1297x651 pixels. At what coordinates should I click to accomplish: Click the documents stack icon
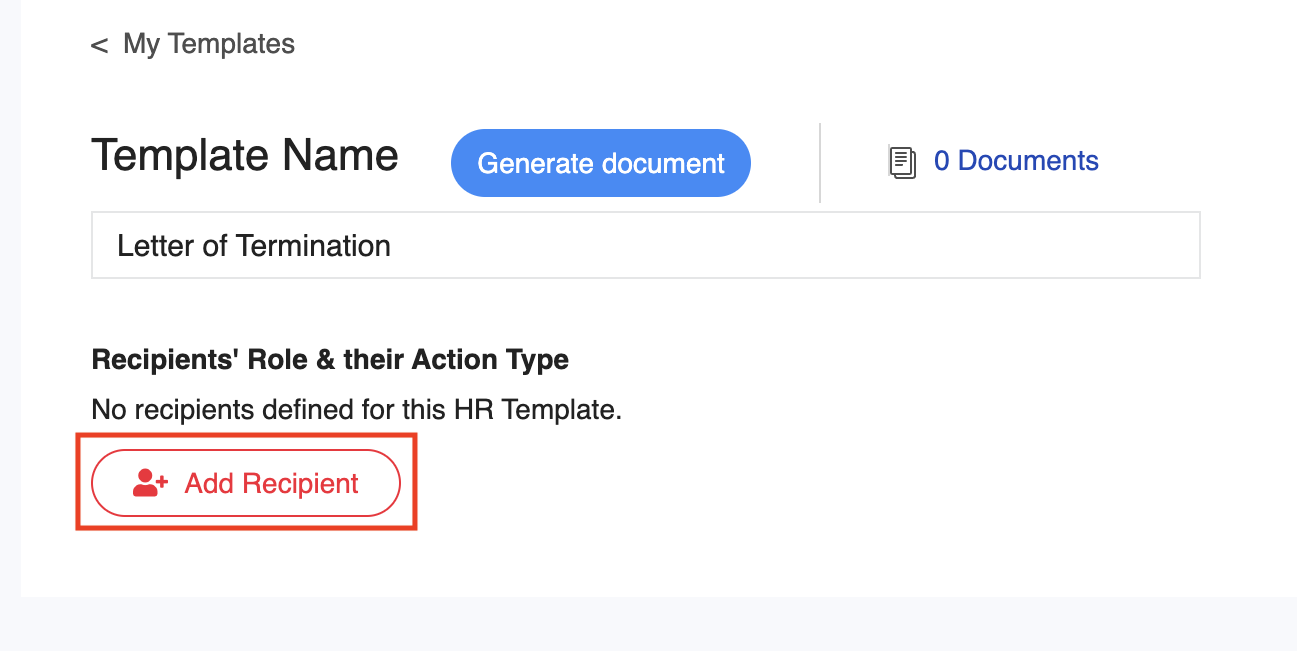(x=902, y=162)
